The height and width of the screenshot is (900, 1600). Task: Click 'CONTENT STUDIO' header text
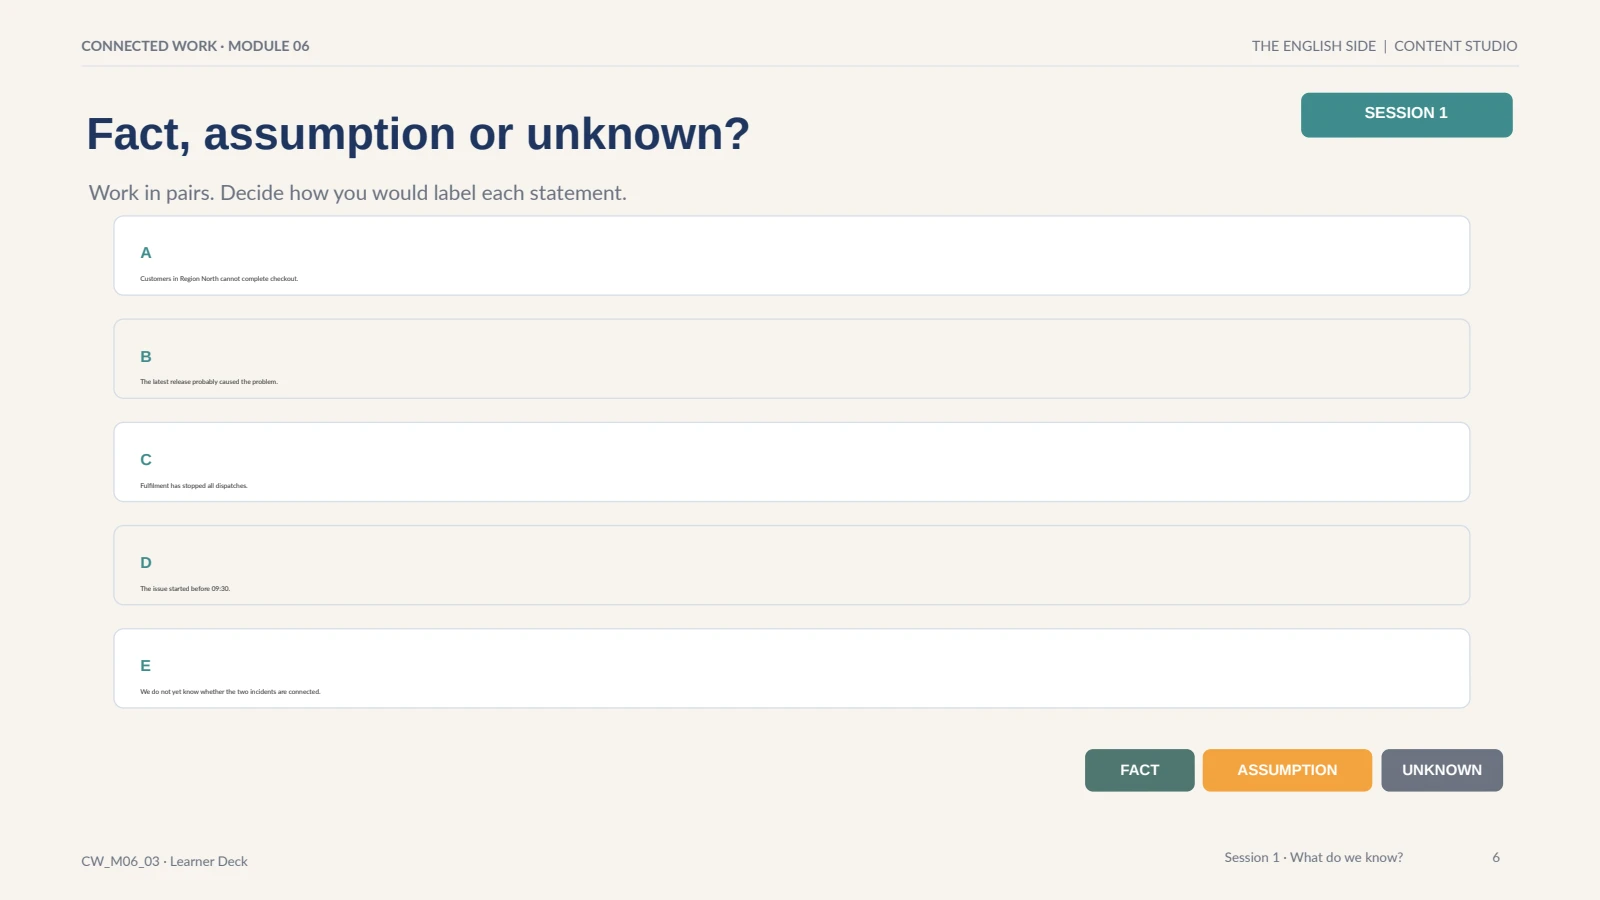pyautogui.click(x=1456, y=46)
